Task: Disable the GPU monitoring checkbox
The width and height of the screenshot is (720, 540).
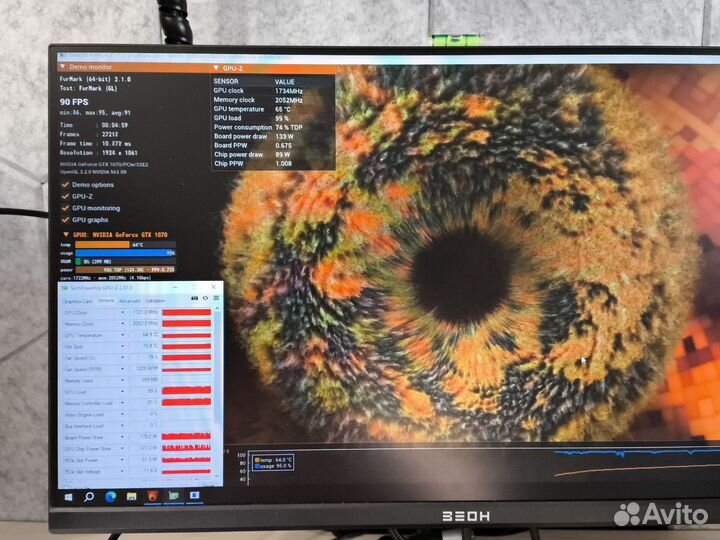Action: [x=65, y=208]
